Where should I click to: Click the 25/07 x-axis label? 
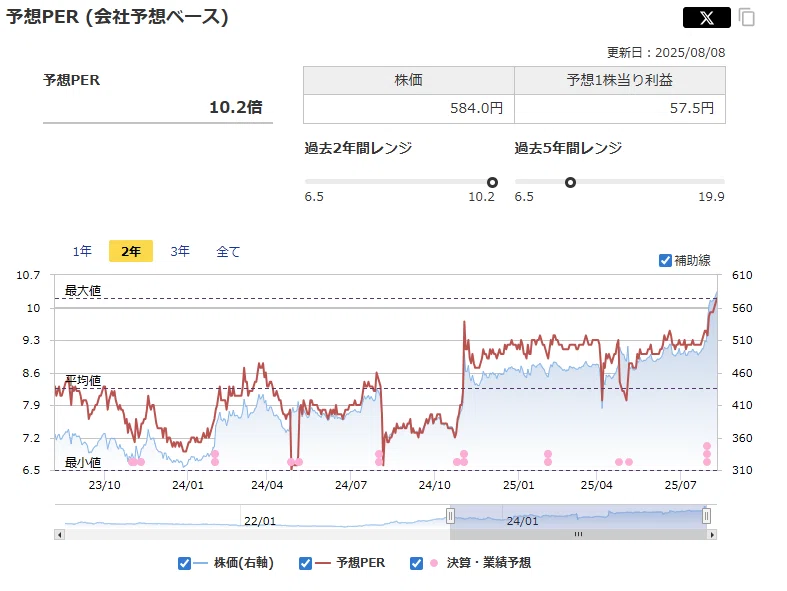(x=681, y=485)
